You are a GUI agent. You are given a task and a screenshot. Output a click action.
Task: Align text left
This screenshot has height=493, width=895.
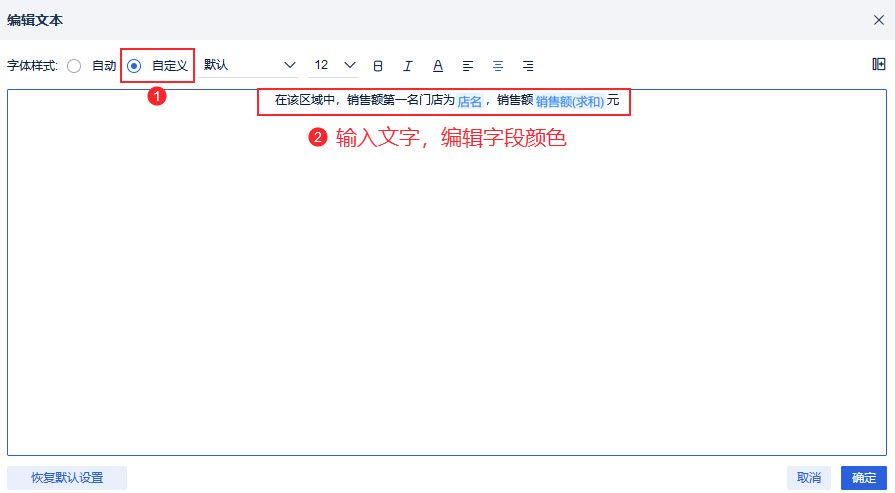[468, 66]
